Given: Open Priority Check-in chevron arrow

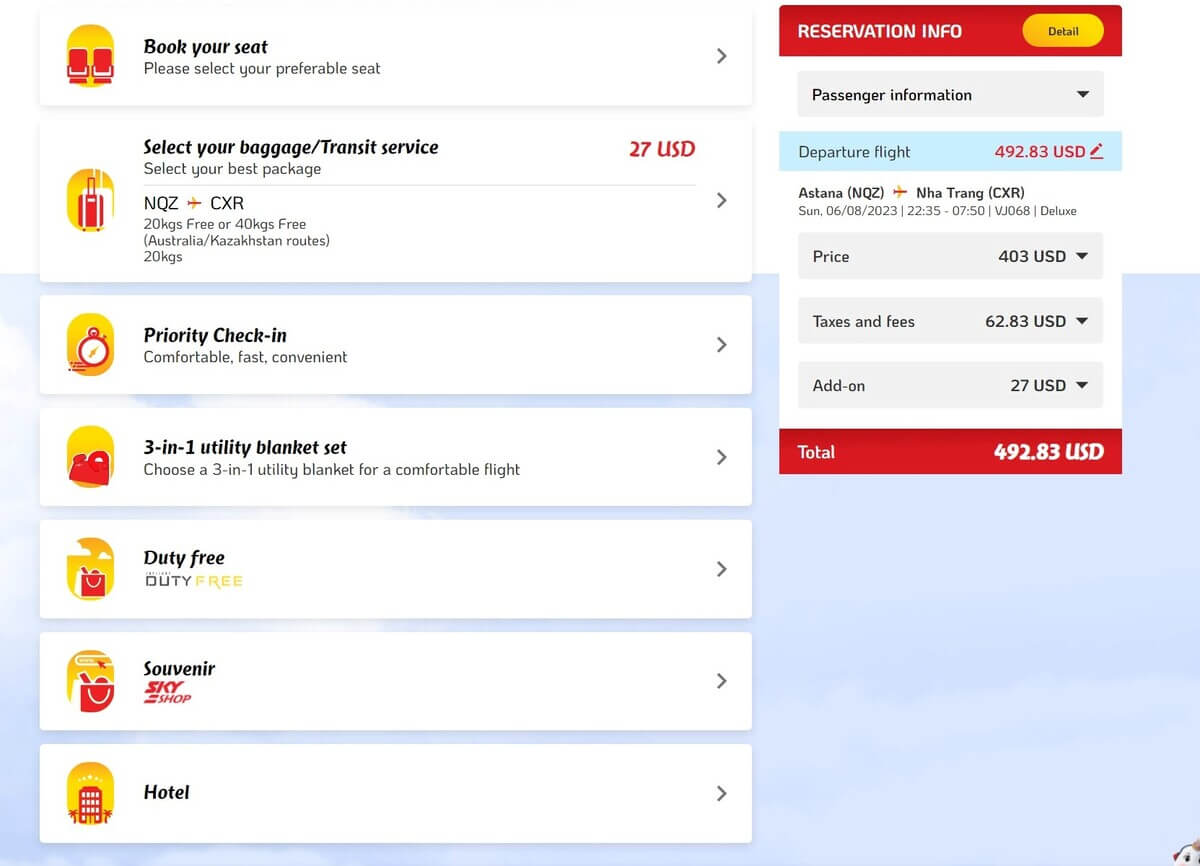Looking at the screenshot, I should click(721, 344).
